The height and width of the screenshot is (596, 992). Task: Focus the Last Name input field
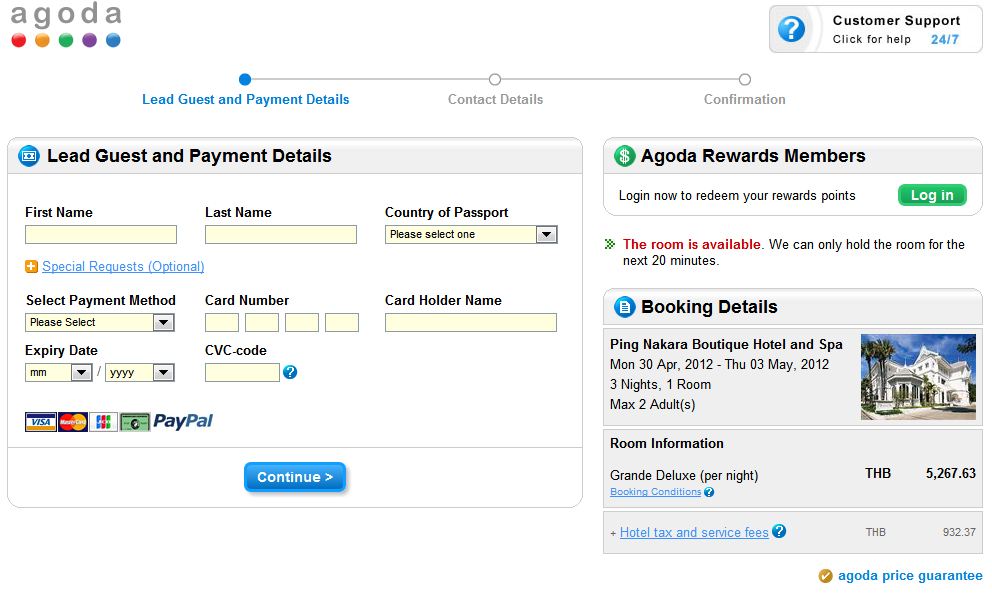tap(281, 235)
